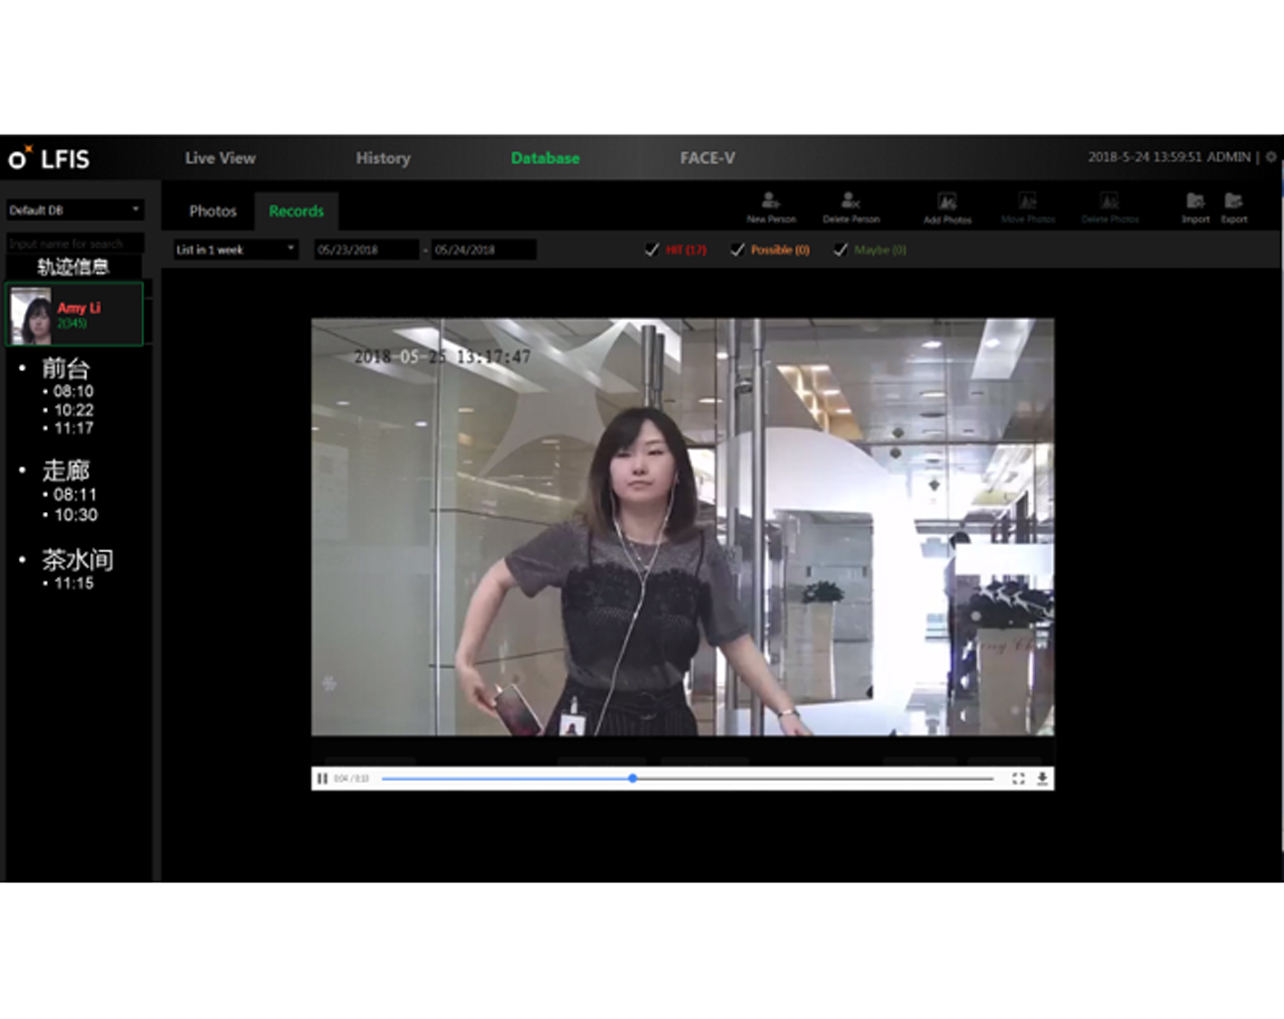Viewport: 1284px width, 1019px height.
Task: Switch to the Live View tab
Action: [x=220, y=158]
